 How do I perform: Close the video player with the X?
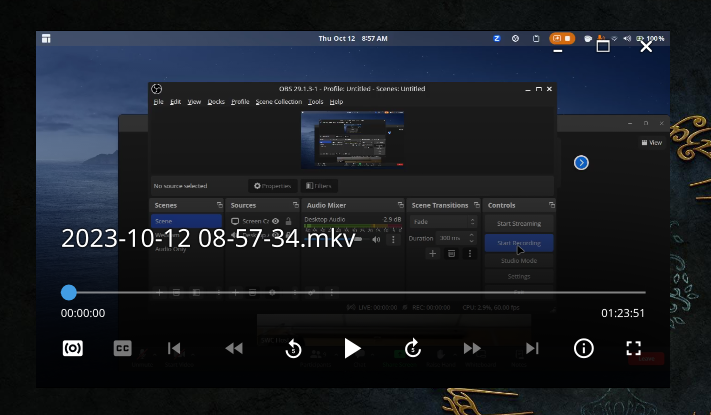pyautogui.click(x=646, y=46)
